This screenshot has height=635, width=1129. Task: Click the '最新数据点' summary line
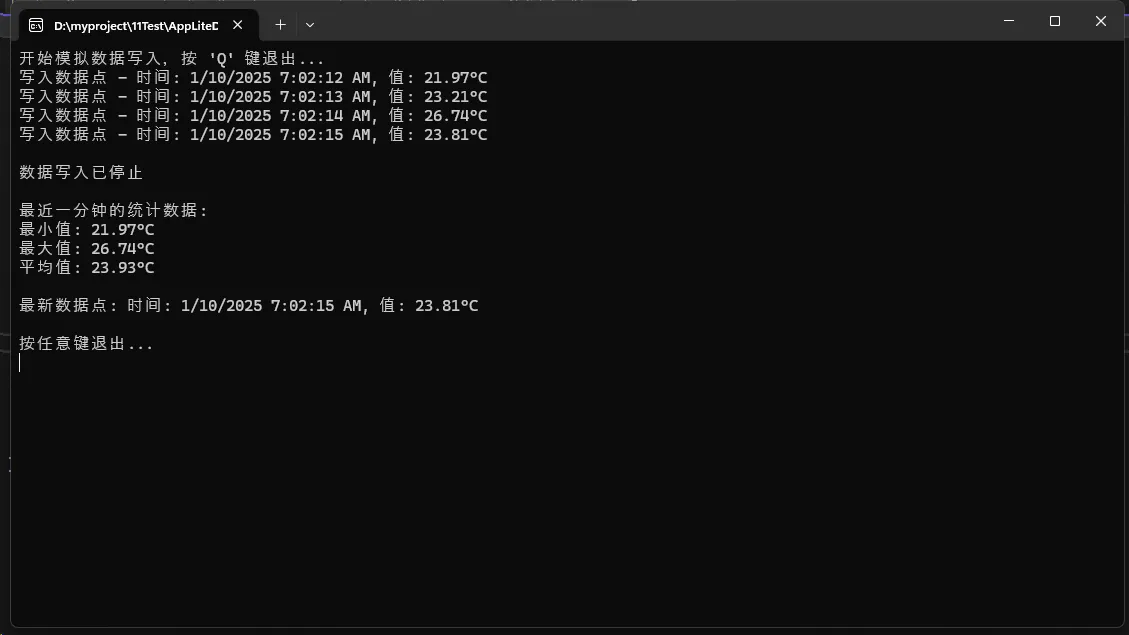point(248,306)
